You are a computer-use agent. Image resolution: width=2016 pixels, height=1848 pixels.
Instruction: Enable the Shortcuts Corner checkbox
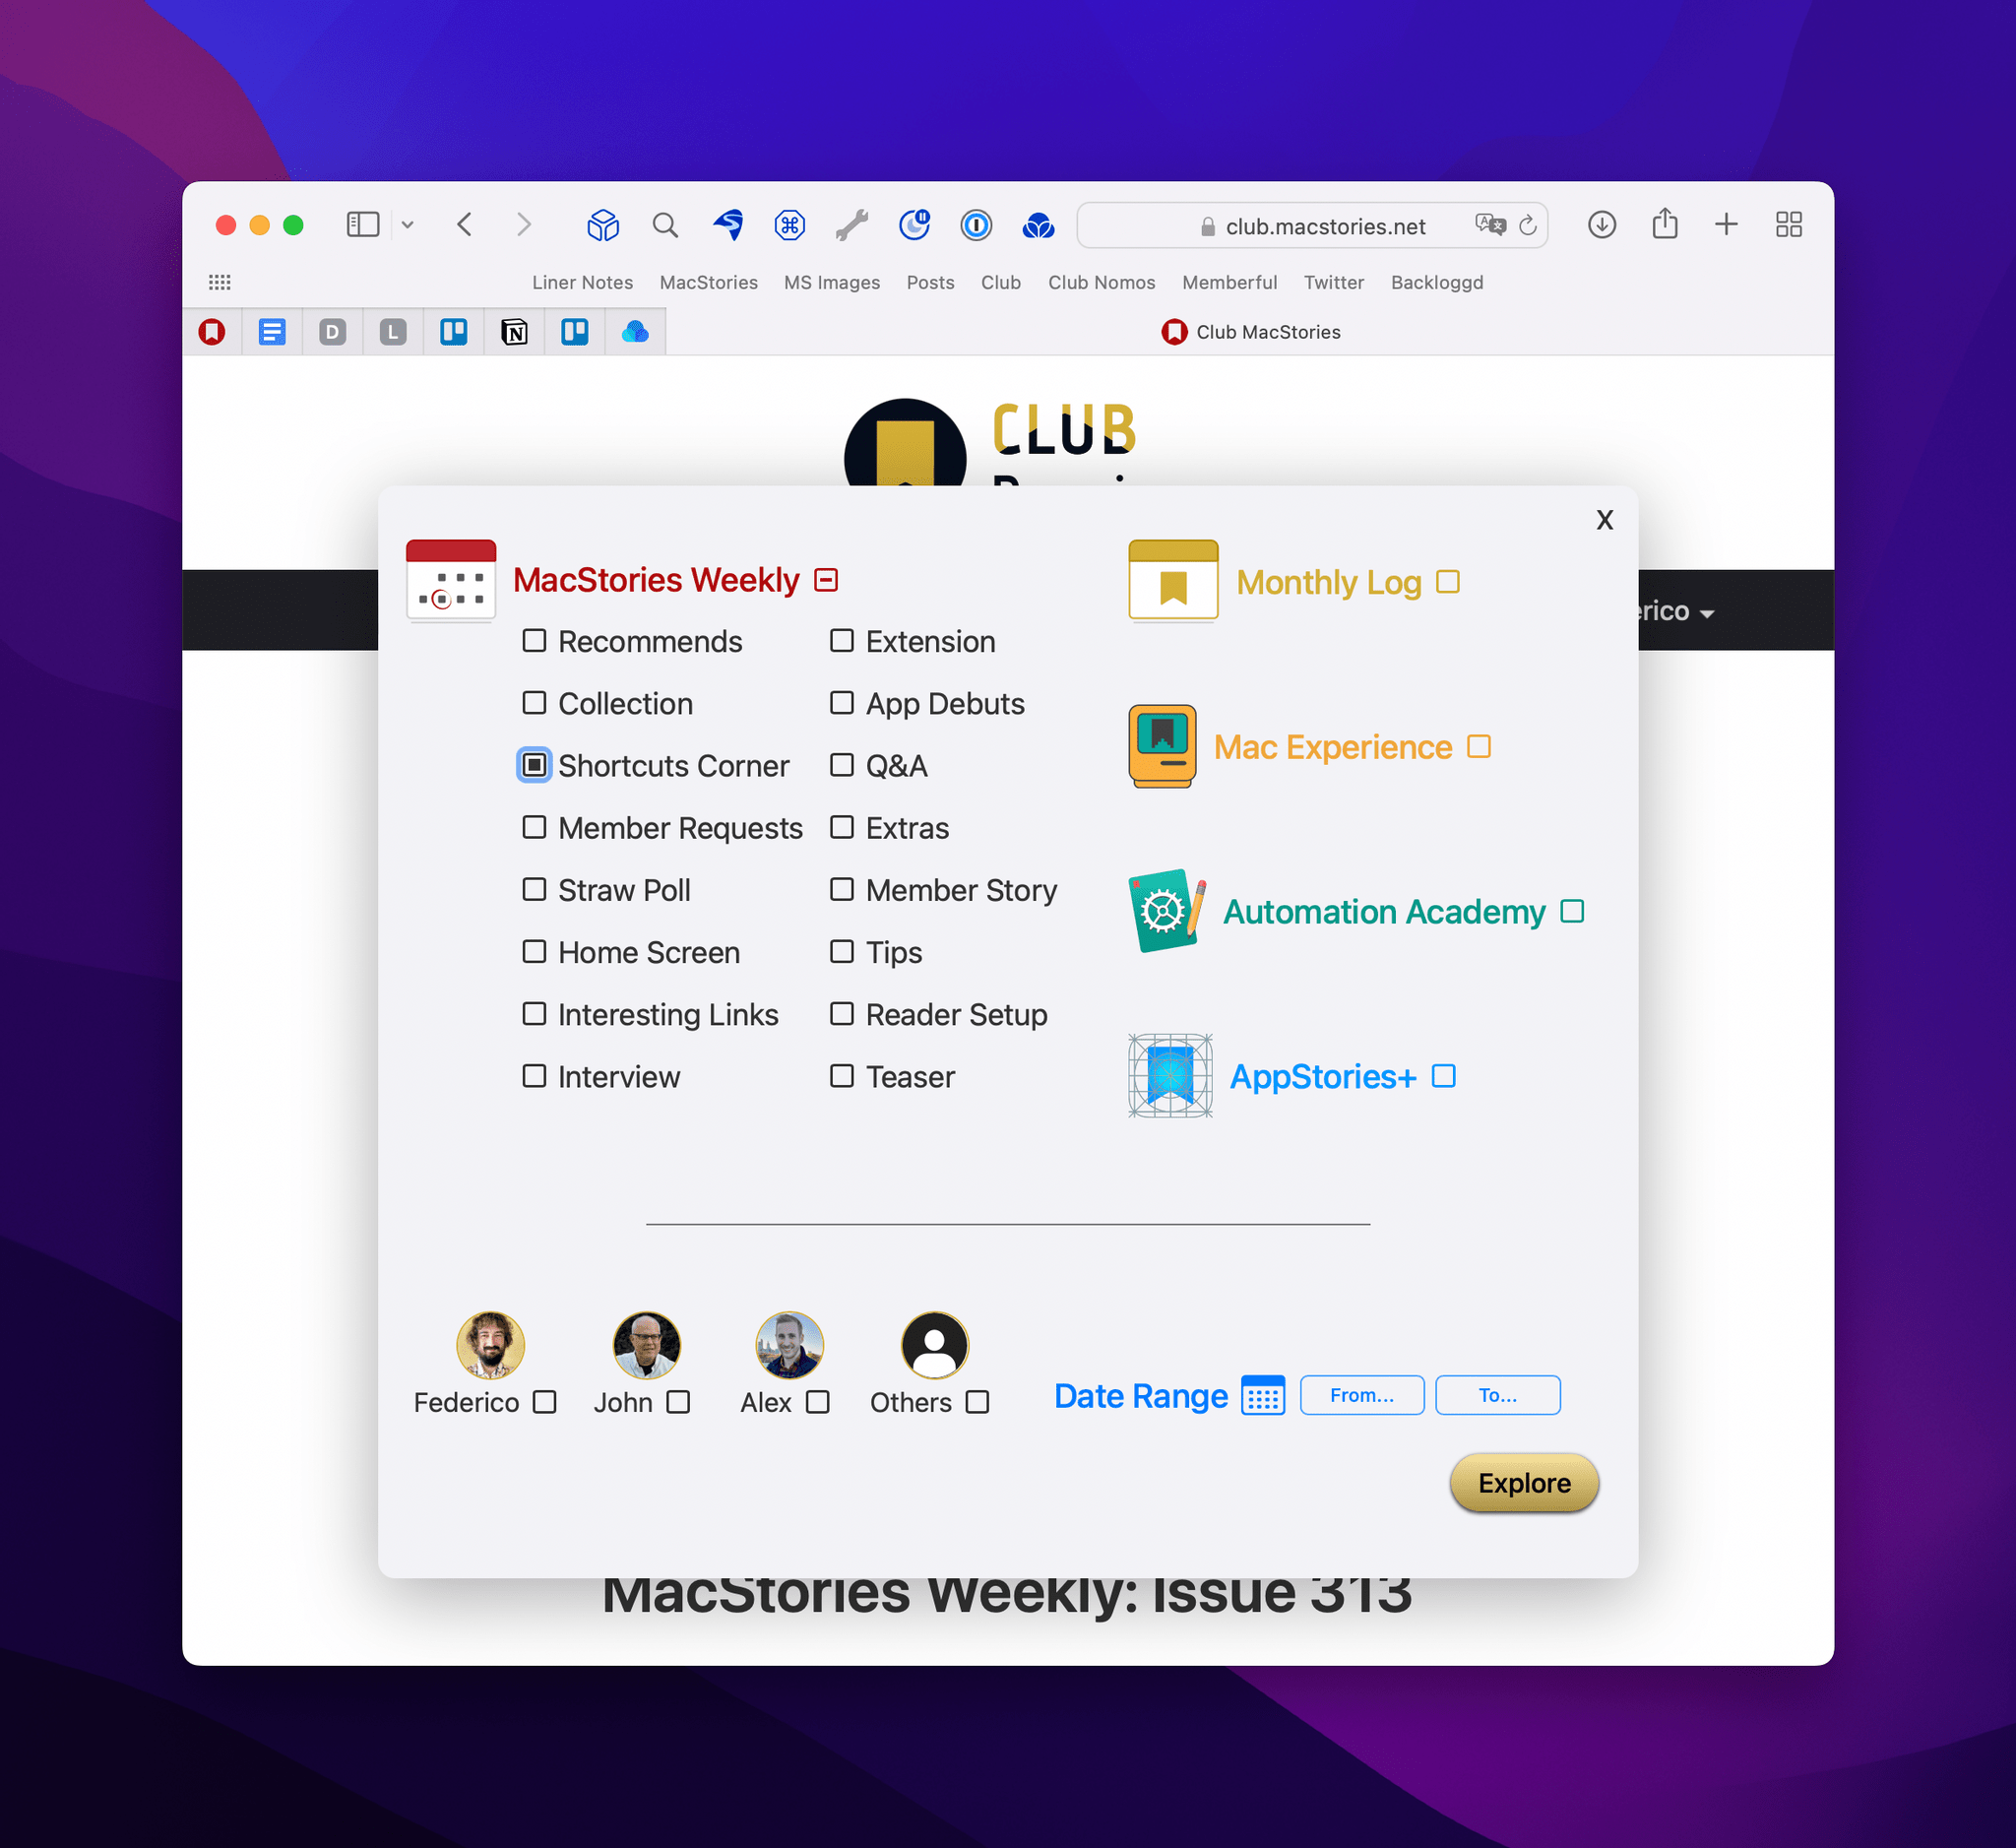coord(535,764)
